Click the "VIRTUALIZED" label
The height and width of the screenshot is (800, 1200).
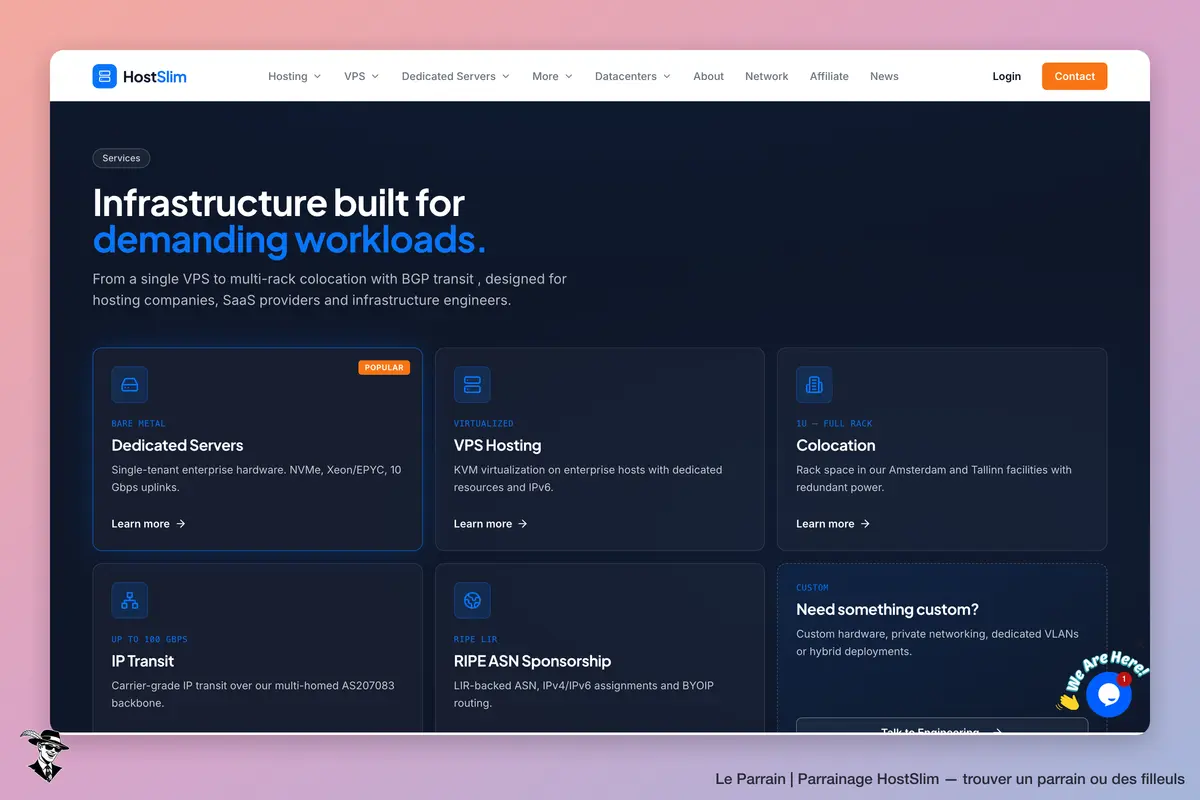coord(484,424)
